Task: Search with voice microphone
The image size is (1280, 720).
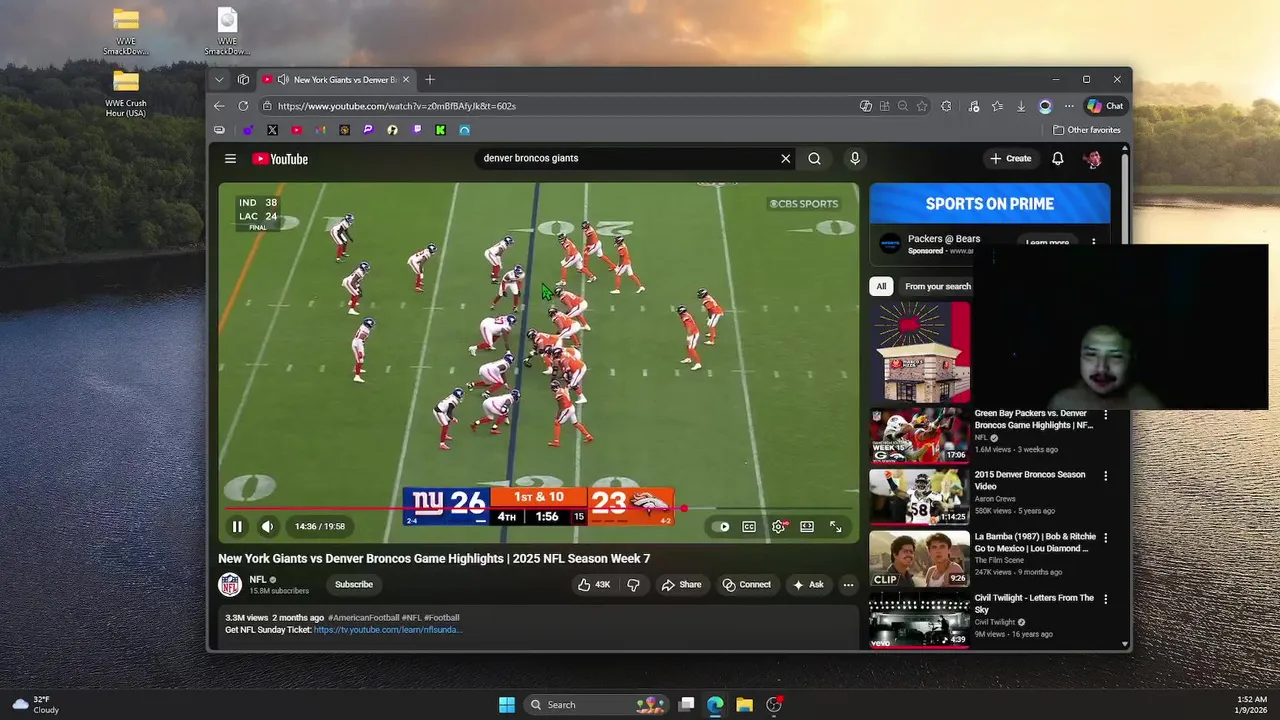Action: 854,158
